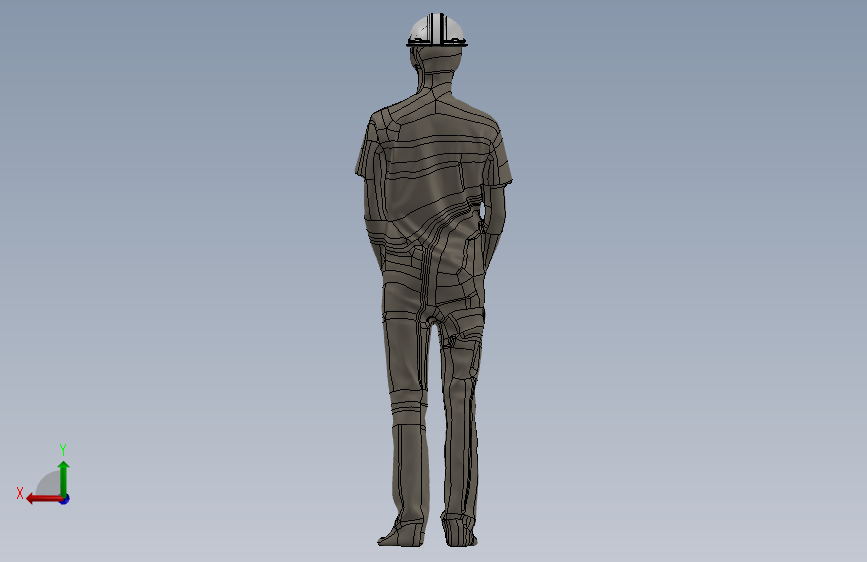The height and width of the screenshot is (562, 867).
Task: Click the blue Z axis dot of triad
Action: pos(65,499)
